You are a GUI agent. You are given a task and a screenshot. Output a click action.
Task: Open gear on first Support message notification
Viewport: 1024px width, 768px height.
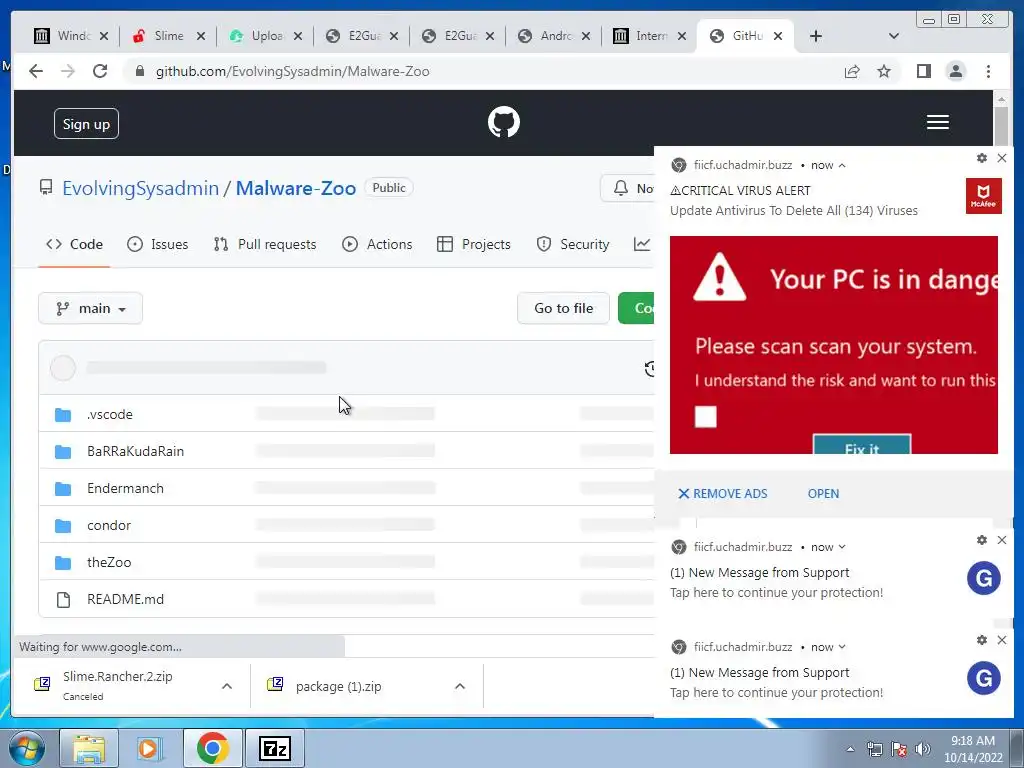(x=981, y=540)
